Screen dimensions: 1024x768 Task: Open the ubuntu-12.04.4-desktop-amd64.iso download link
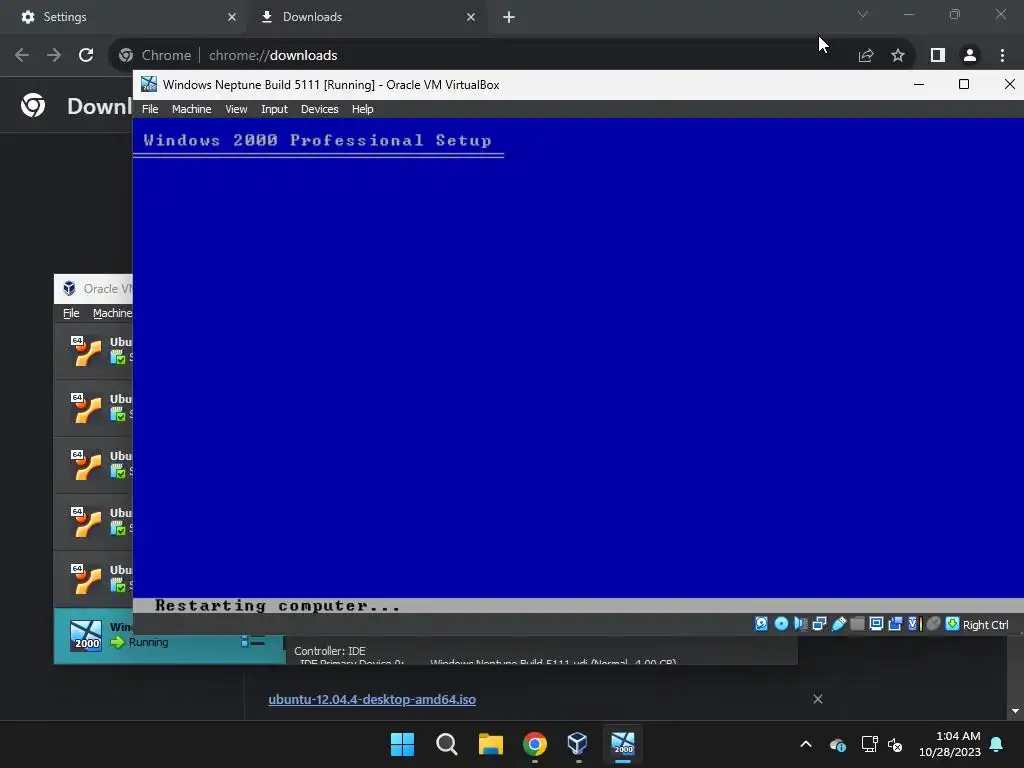(x=372, y=699)
